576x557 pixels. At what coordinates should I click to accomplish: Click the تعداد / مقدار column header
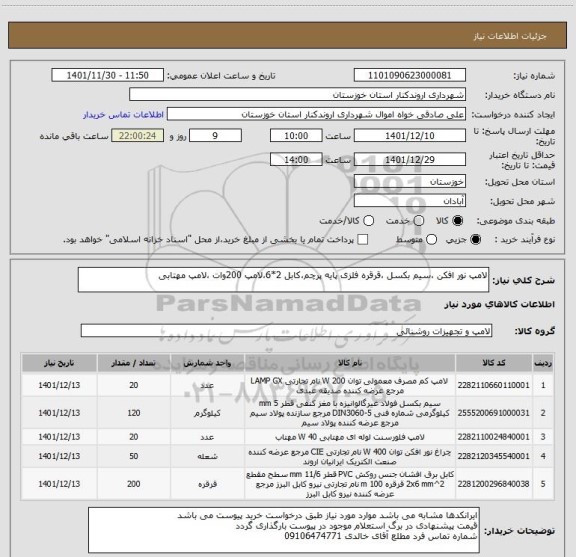[133, 363]
